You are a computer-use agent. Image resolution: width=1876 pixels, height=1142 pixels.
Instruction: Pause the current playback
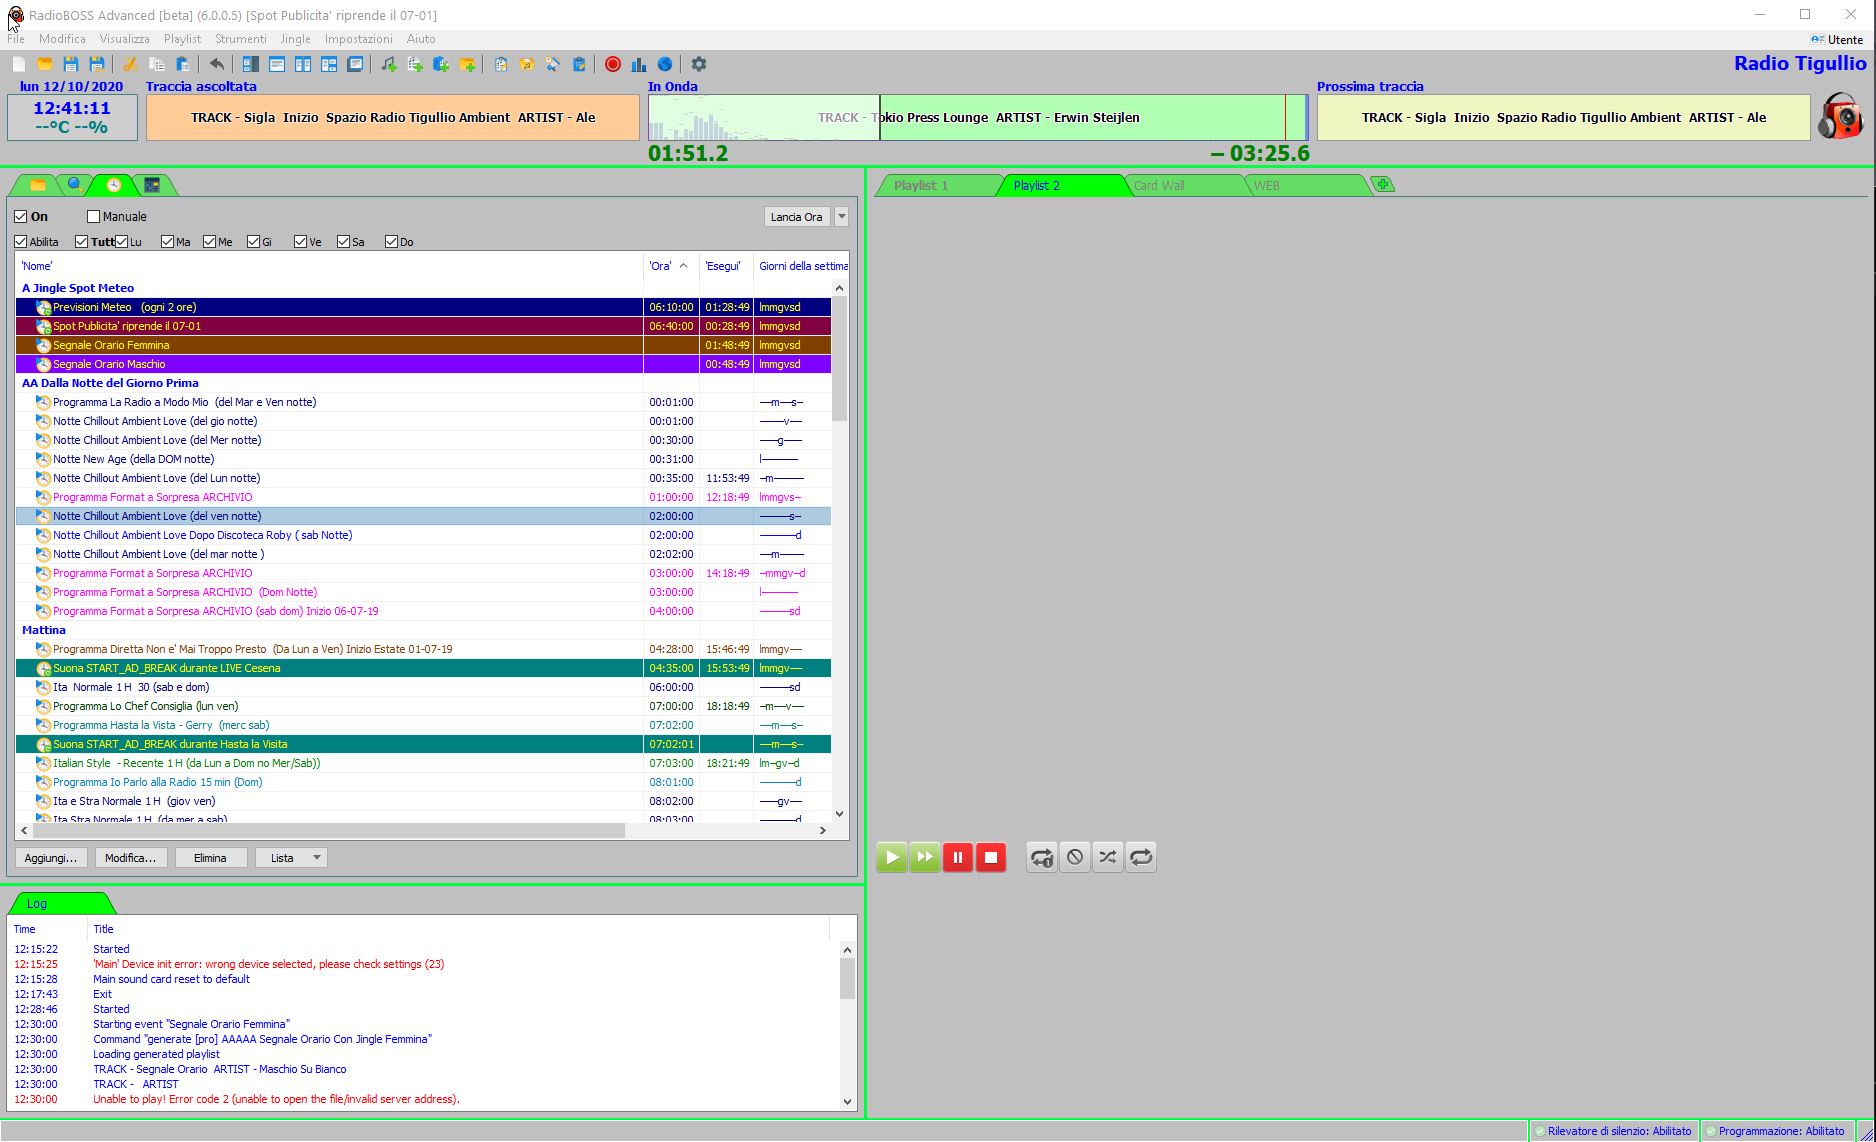click(x=957, y=857)
